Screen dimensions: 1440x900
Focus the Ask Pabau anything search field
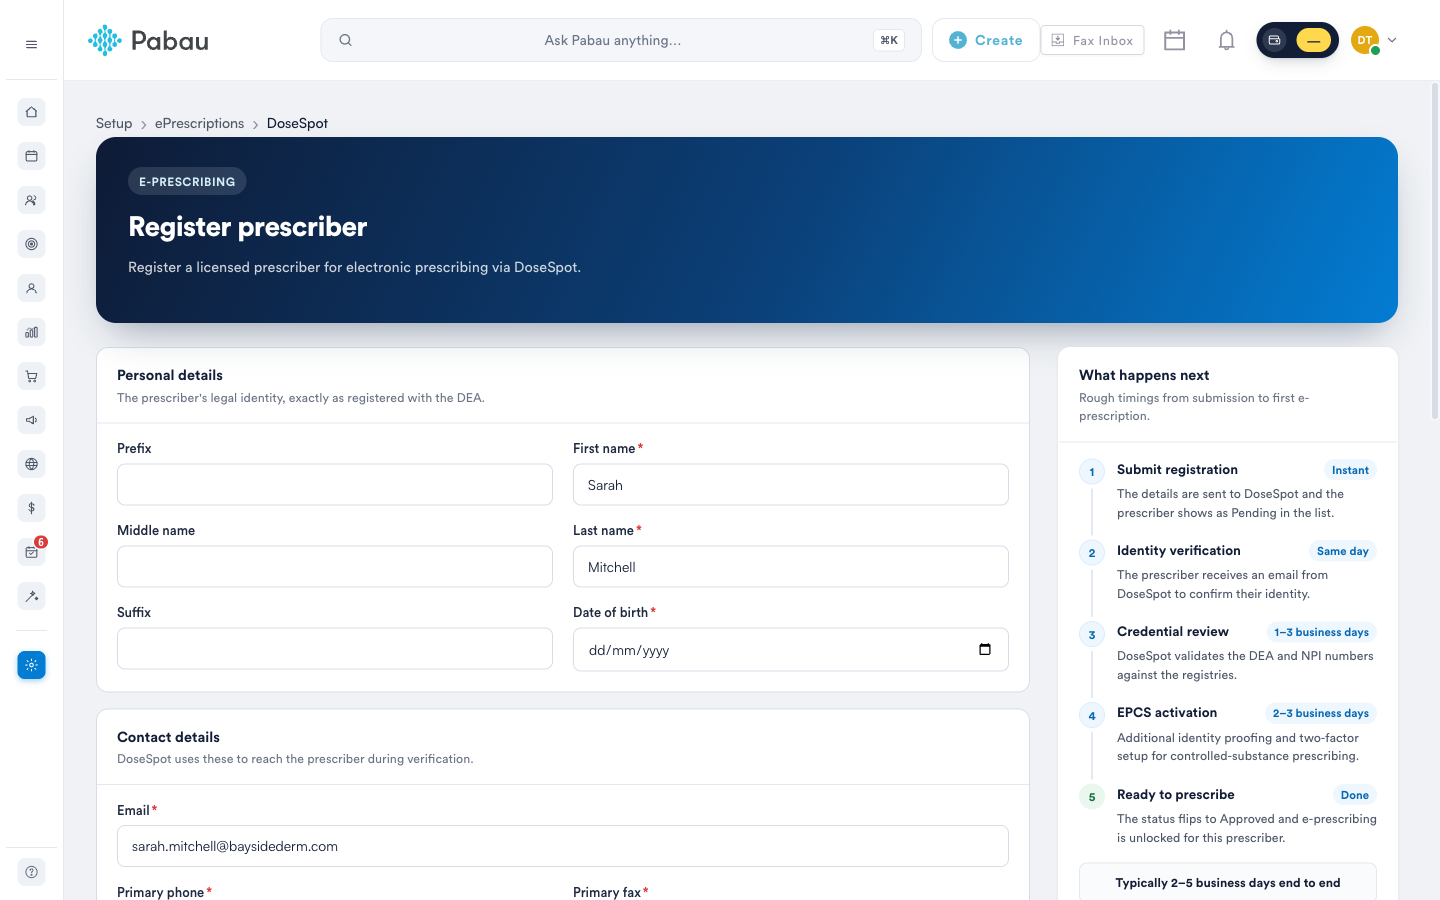click(x=621, y=40)
